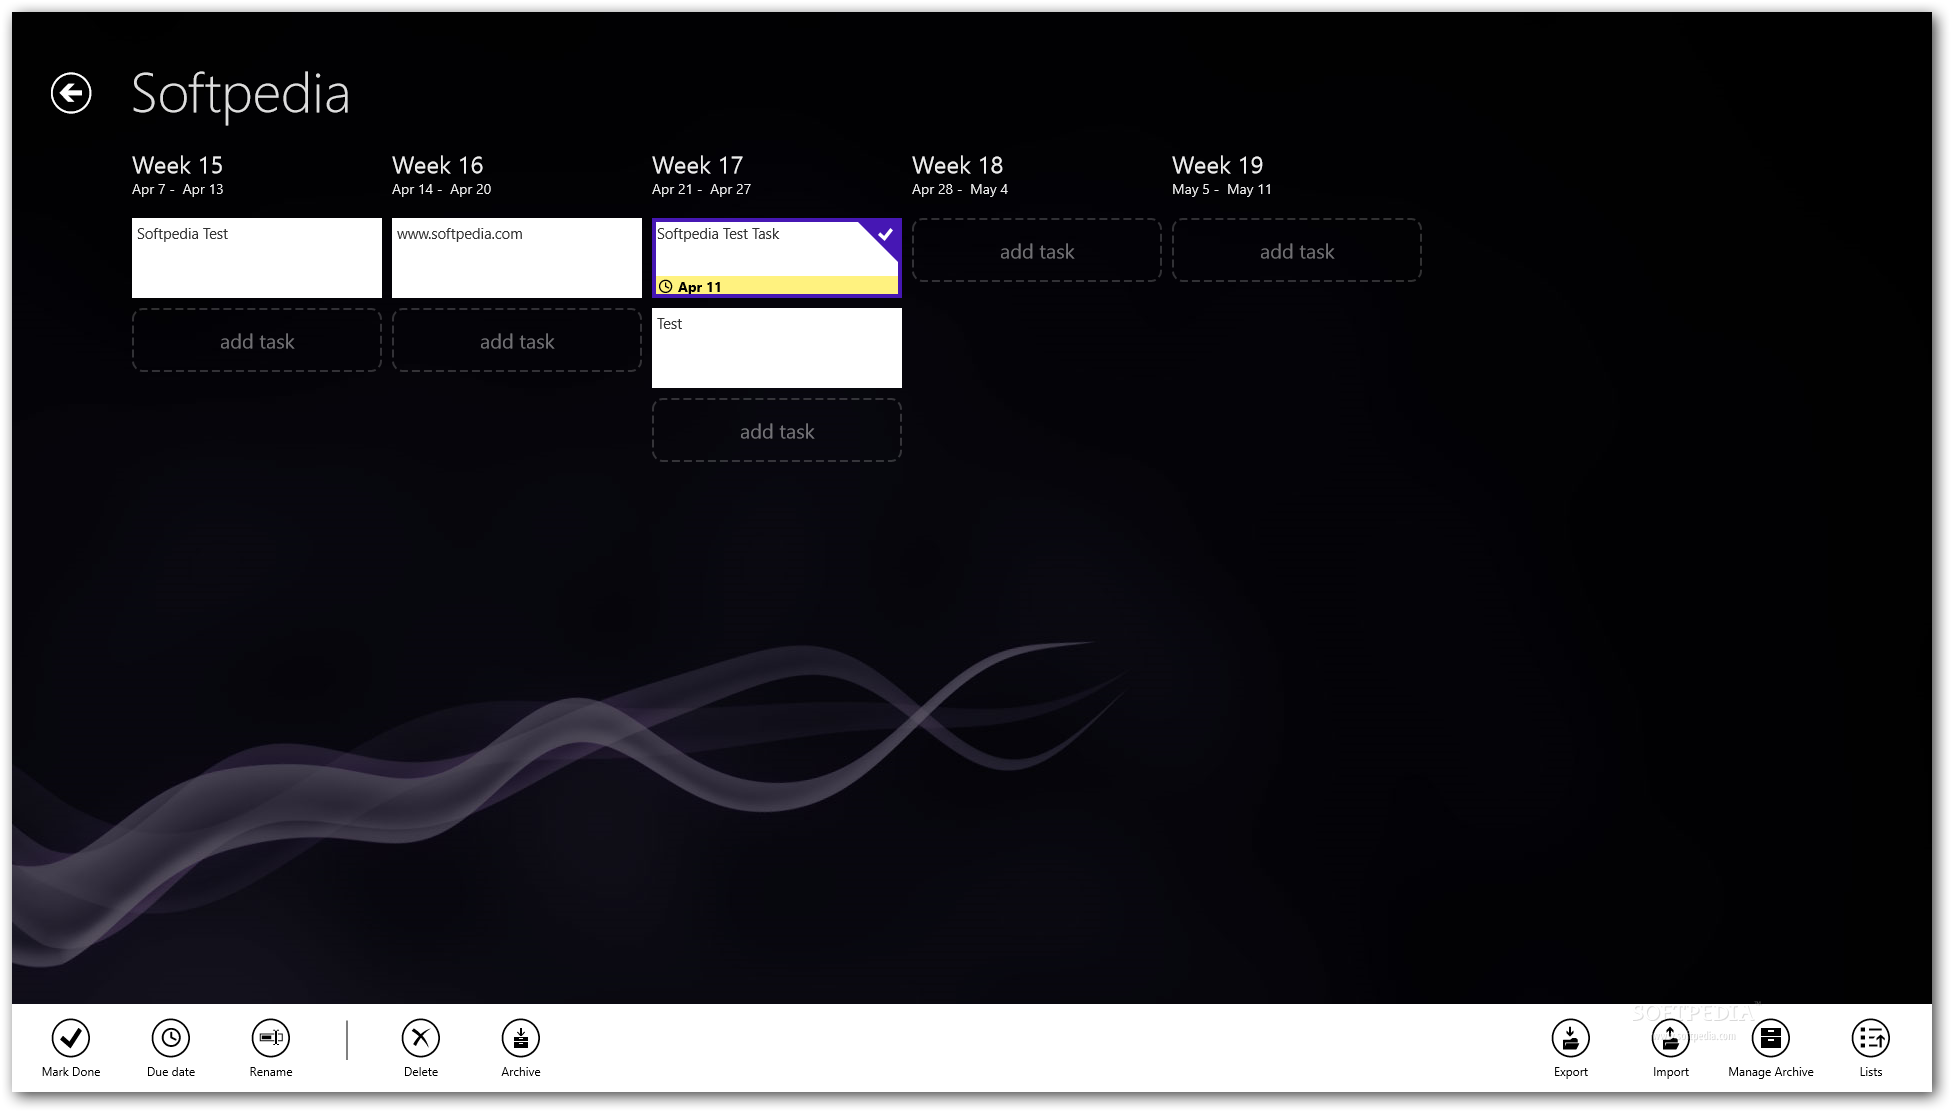Archive the selected task via Archive icon

tap(521, 1038)
